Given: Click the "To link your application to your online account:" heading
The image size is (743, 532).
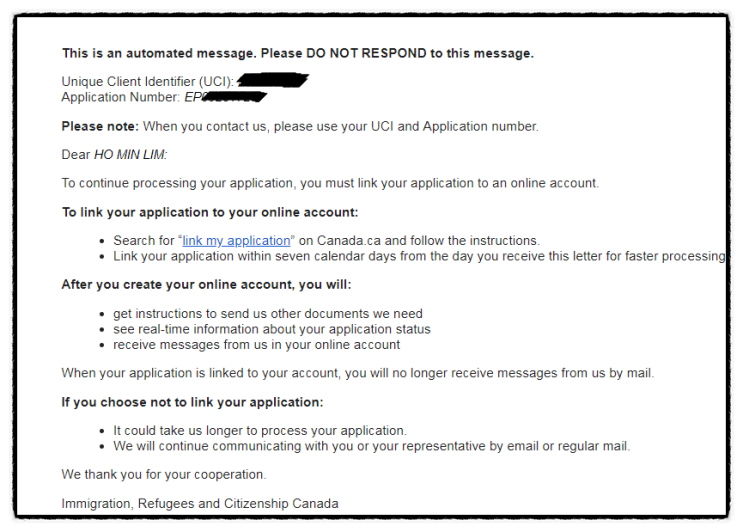Looking at the screenshot, I should (x=209, y=212).
